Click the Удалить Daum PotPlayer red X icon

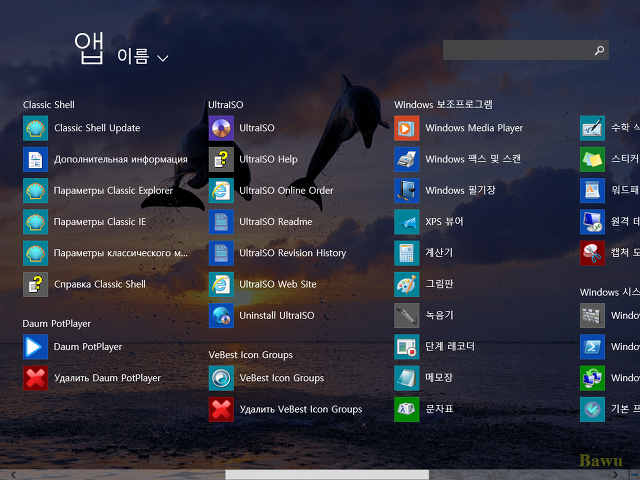(36, 378)
